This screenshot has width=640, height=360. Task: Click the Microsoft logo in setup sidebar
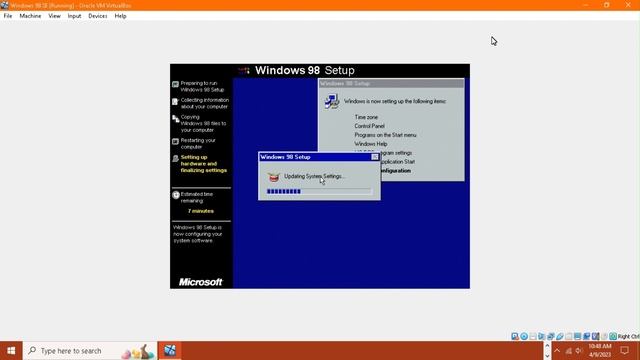coord(200,282)
